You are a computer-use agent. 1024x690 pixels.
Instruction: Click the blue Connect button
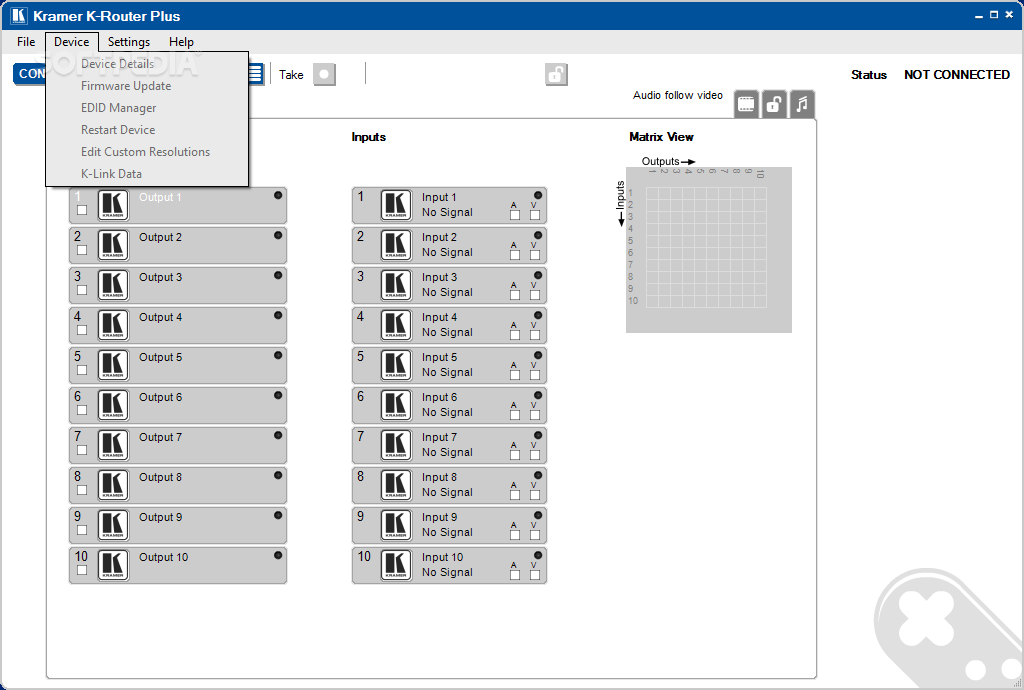click(x=30, y=74)
